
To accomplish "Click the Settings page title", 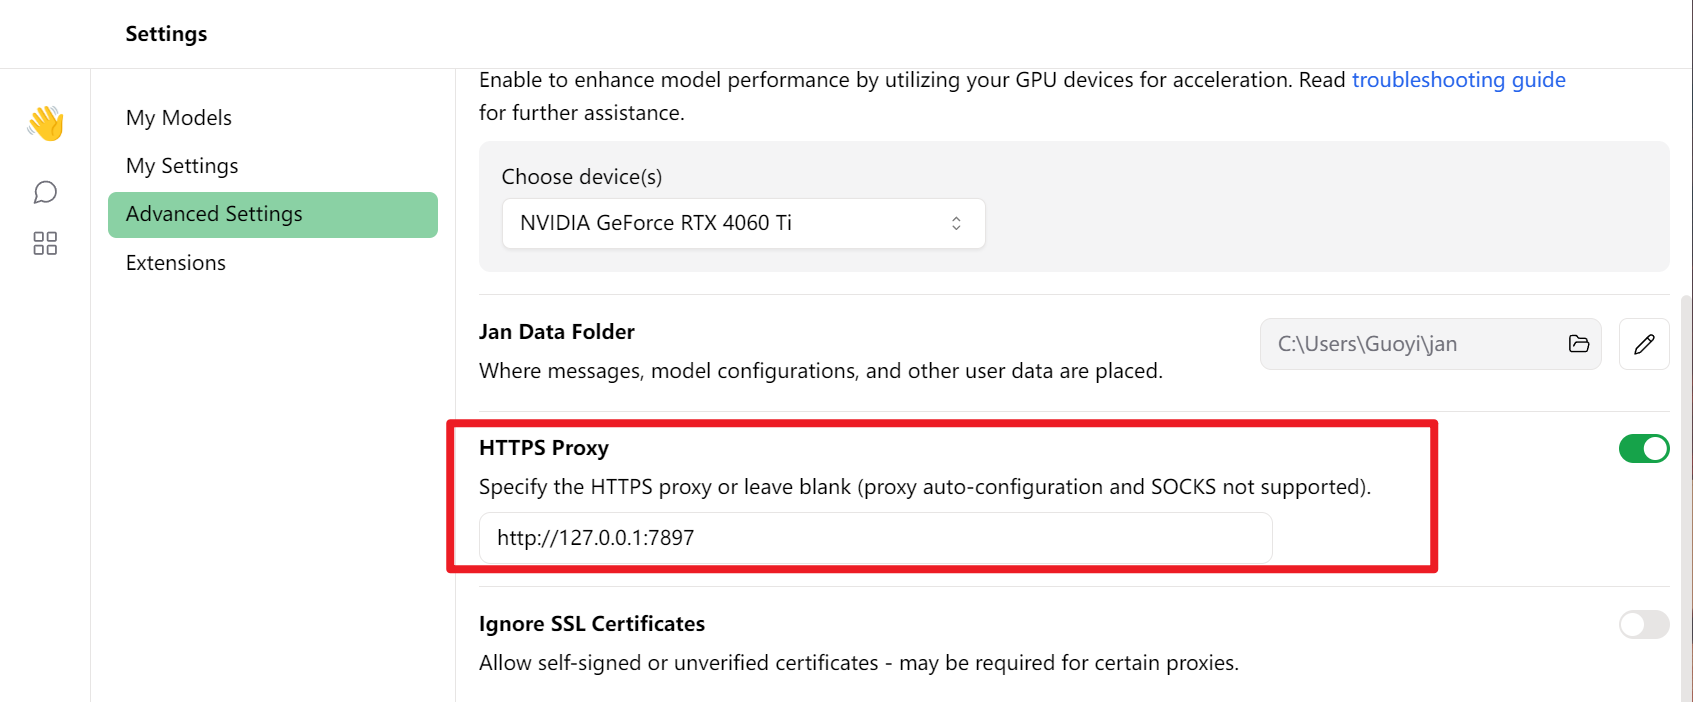I will [x=166, y=34].
